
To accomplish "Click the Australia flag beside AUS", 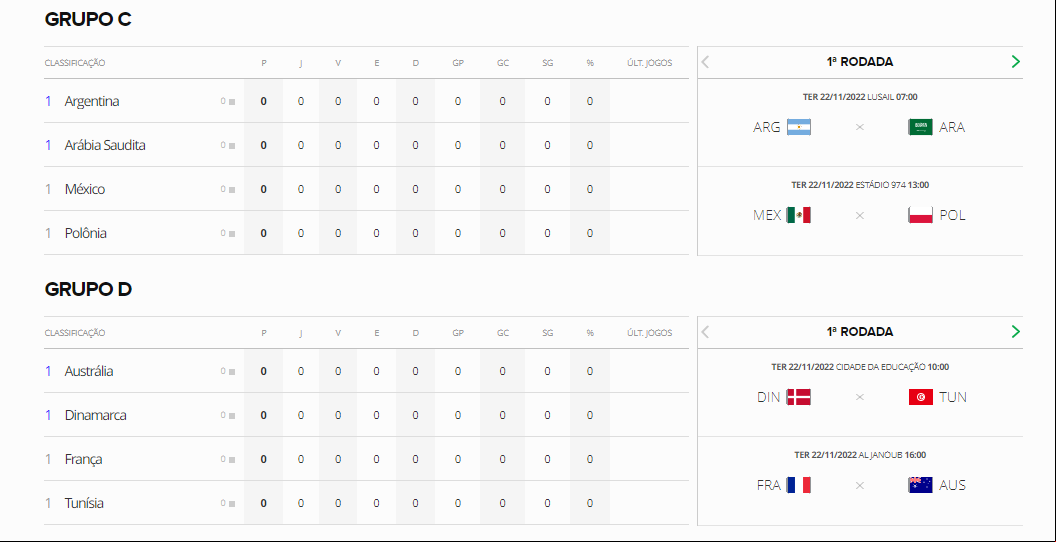I will 920,485.
